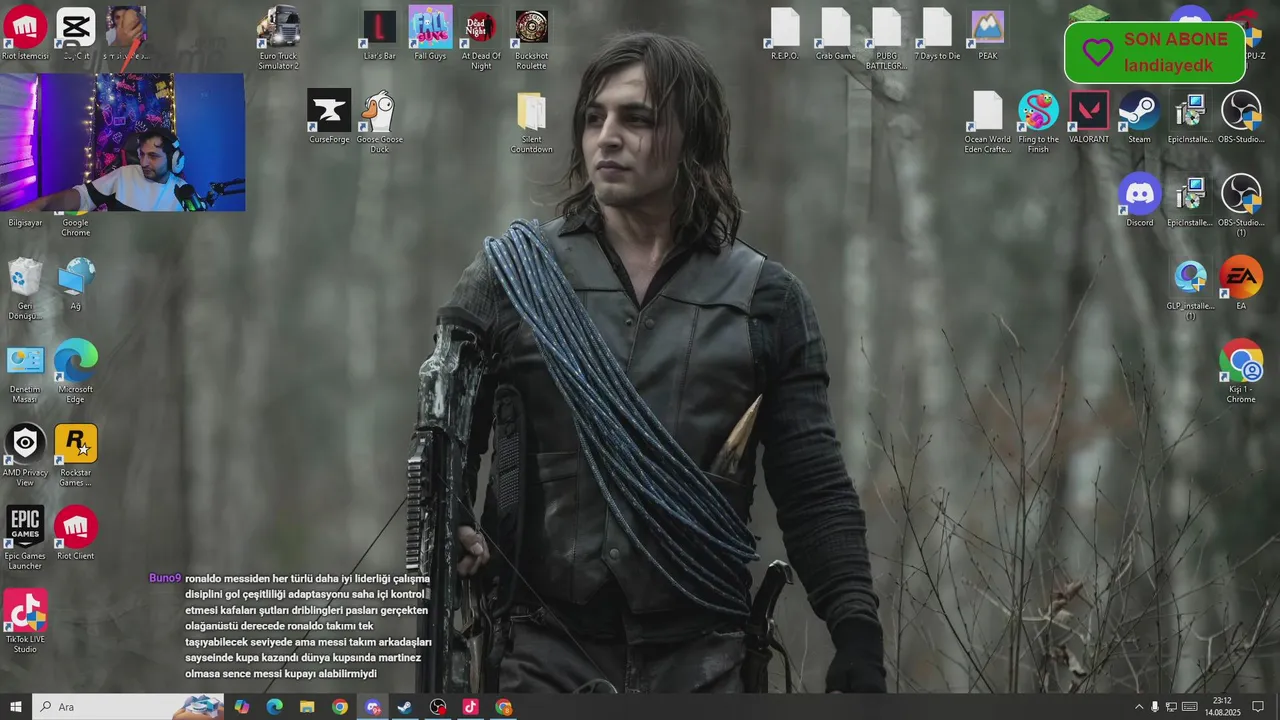Launch PEAK from the desktop
The width and height of the screenshot is (1280, 720).
(988, 33)
